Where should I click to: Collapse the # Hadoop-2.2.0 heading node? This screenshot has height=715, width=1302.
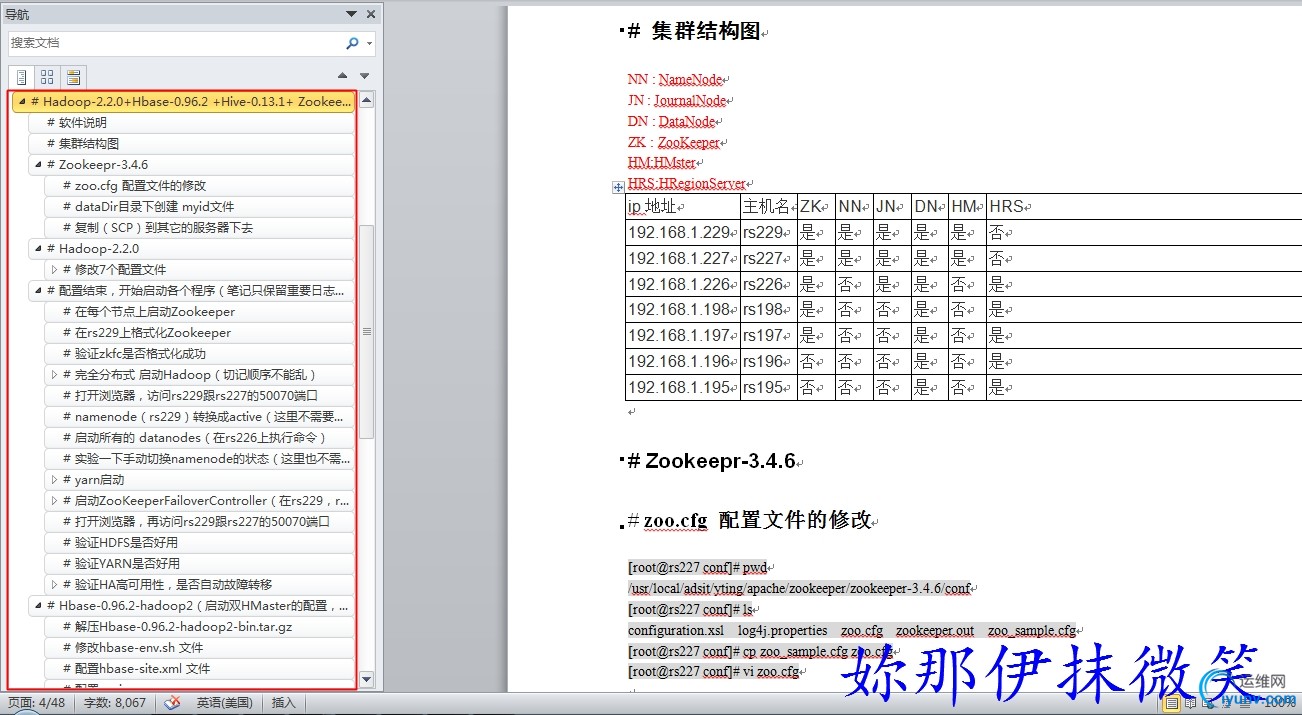pyautogui.click(x=37, y=248)
